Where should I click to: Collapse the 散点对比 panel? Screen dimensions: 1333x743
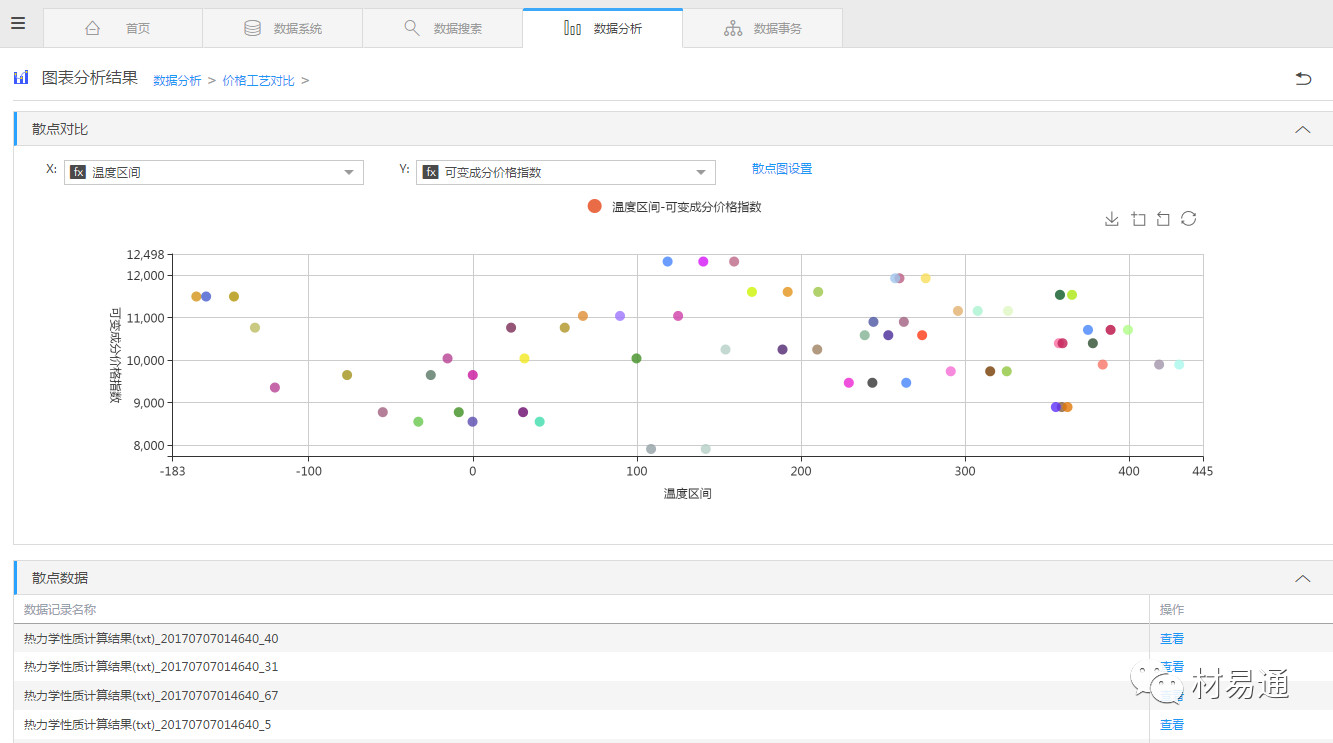(x=1302, y=129)
